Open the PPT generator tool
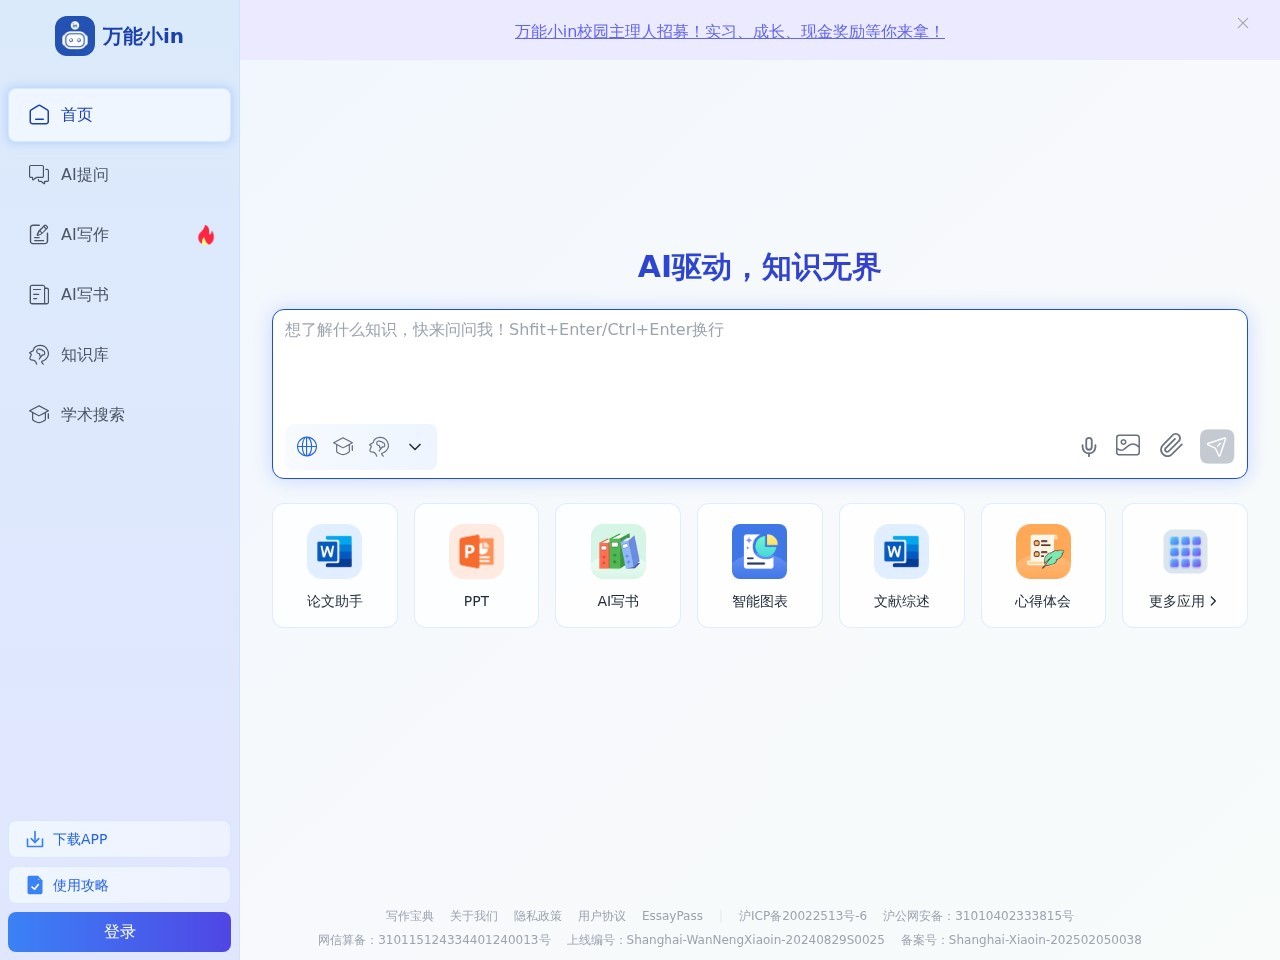Viewport: 1280px width, 960px height. [476, 564]
